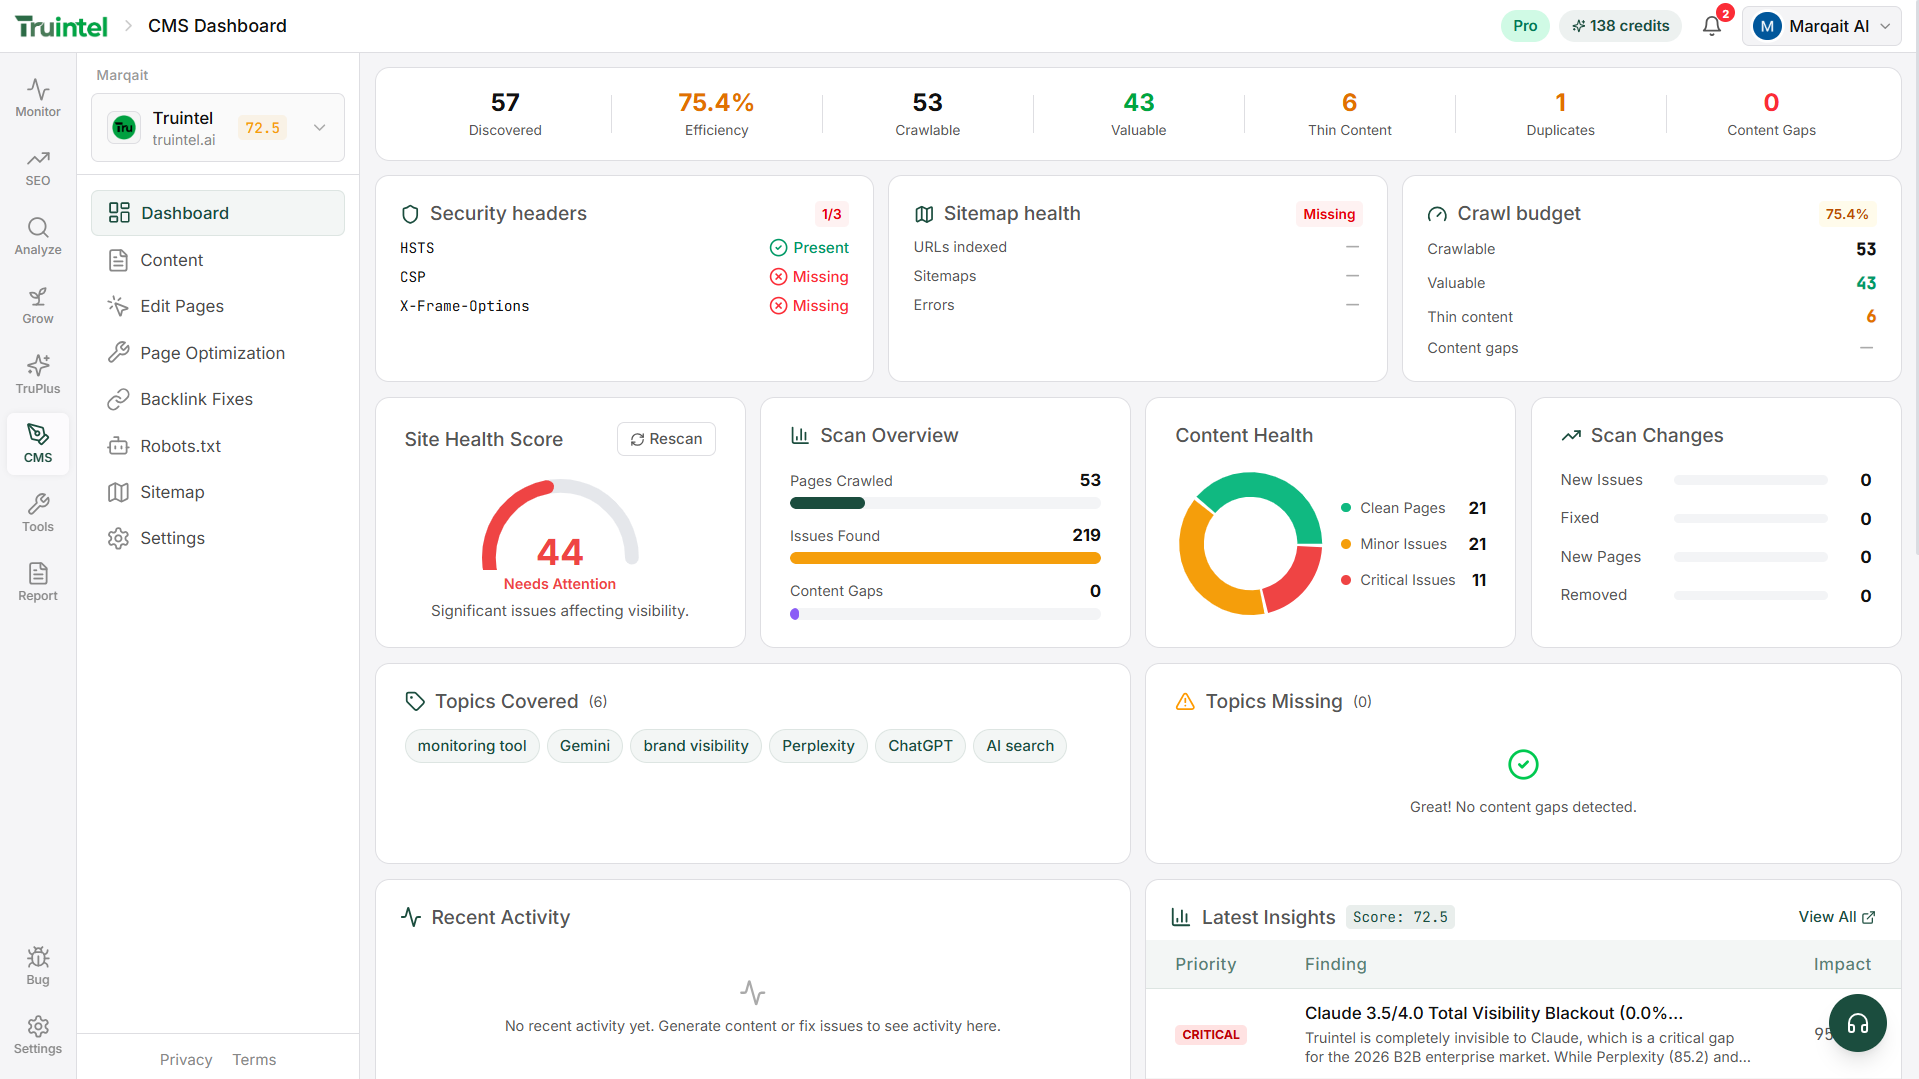Open the Grow section icon
This screenshot has height=1079, width=1919.
coord(38,305)
